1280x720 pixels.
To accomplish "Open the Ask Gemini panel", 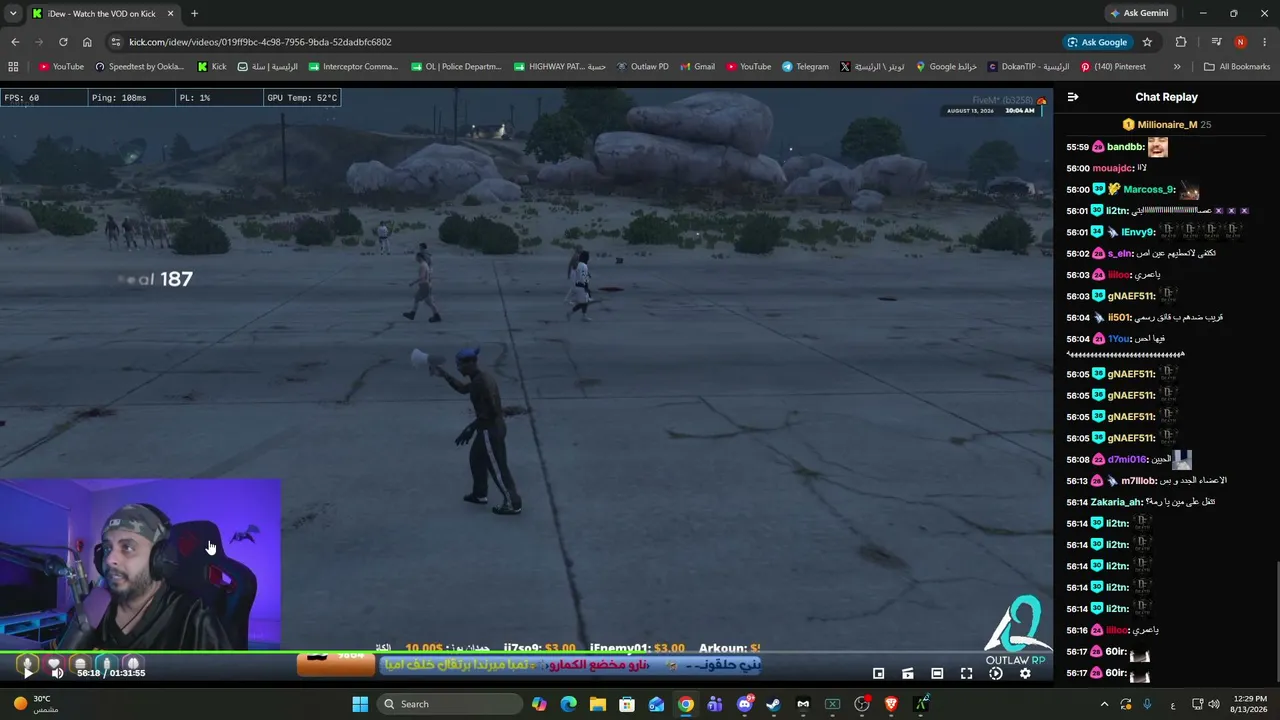I will pyautogui.click(x=1139, y=13).
